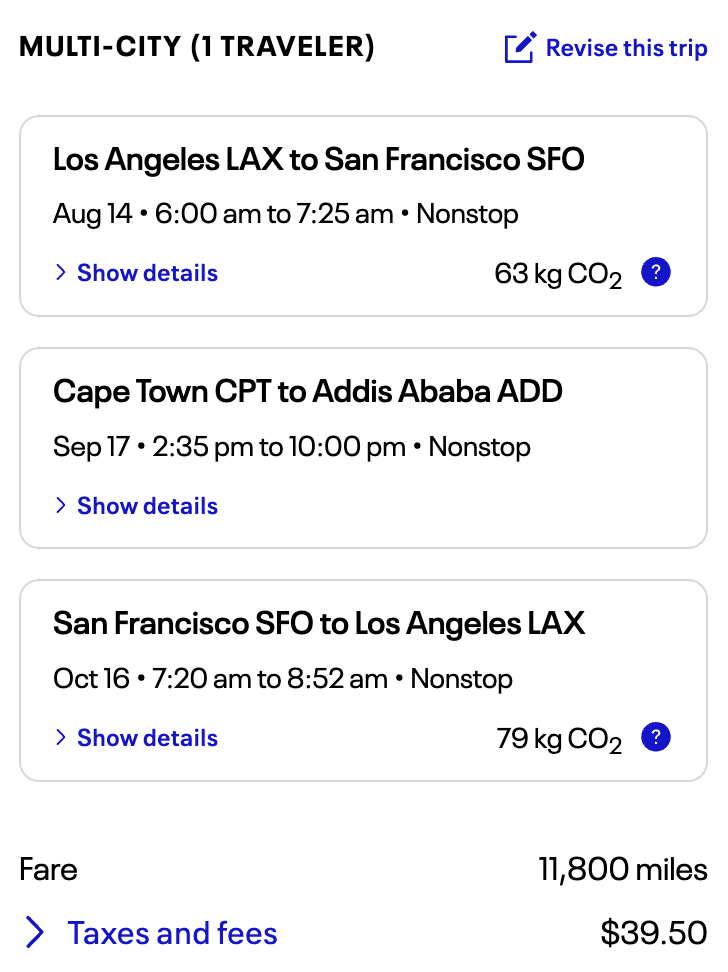Viewport: 728px width, 972px height.
Task: Open the Revise this trip link text
Action: pos(626,48)
